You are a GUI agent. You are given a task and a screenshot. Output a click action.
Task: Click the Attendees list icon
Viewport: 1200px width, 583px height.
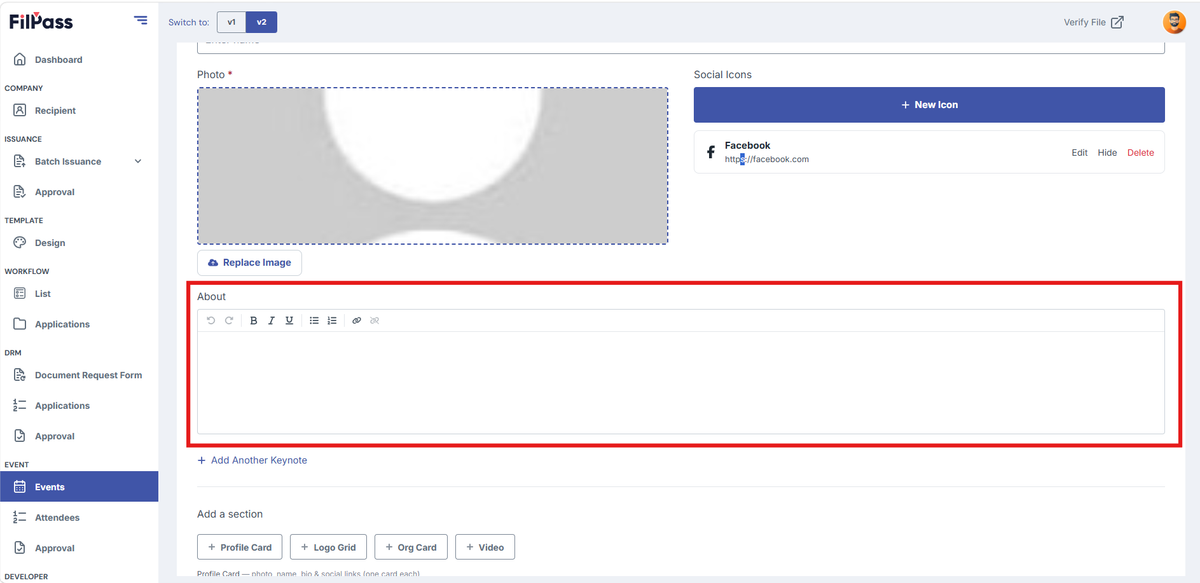(x=20, y=518)
